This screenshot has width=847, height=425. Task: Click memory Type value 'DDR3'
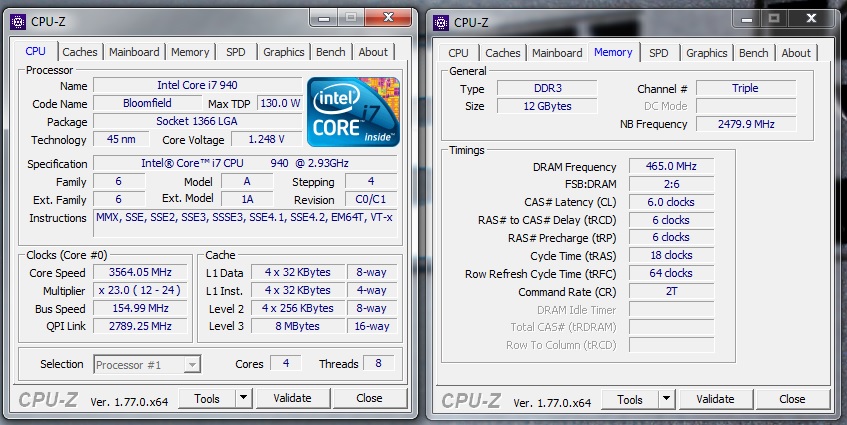(x=547, y=88)
